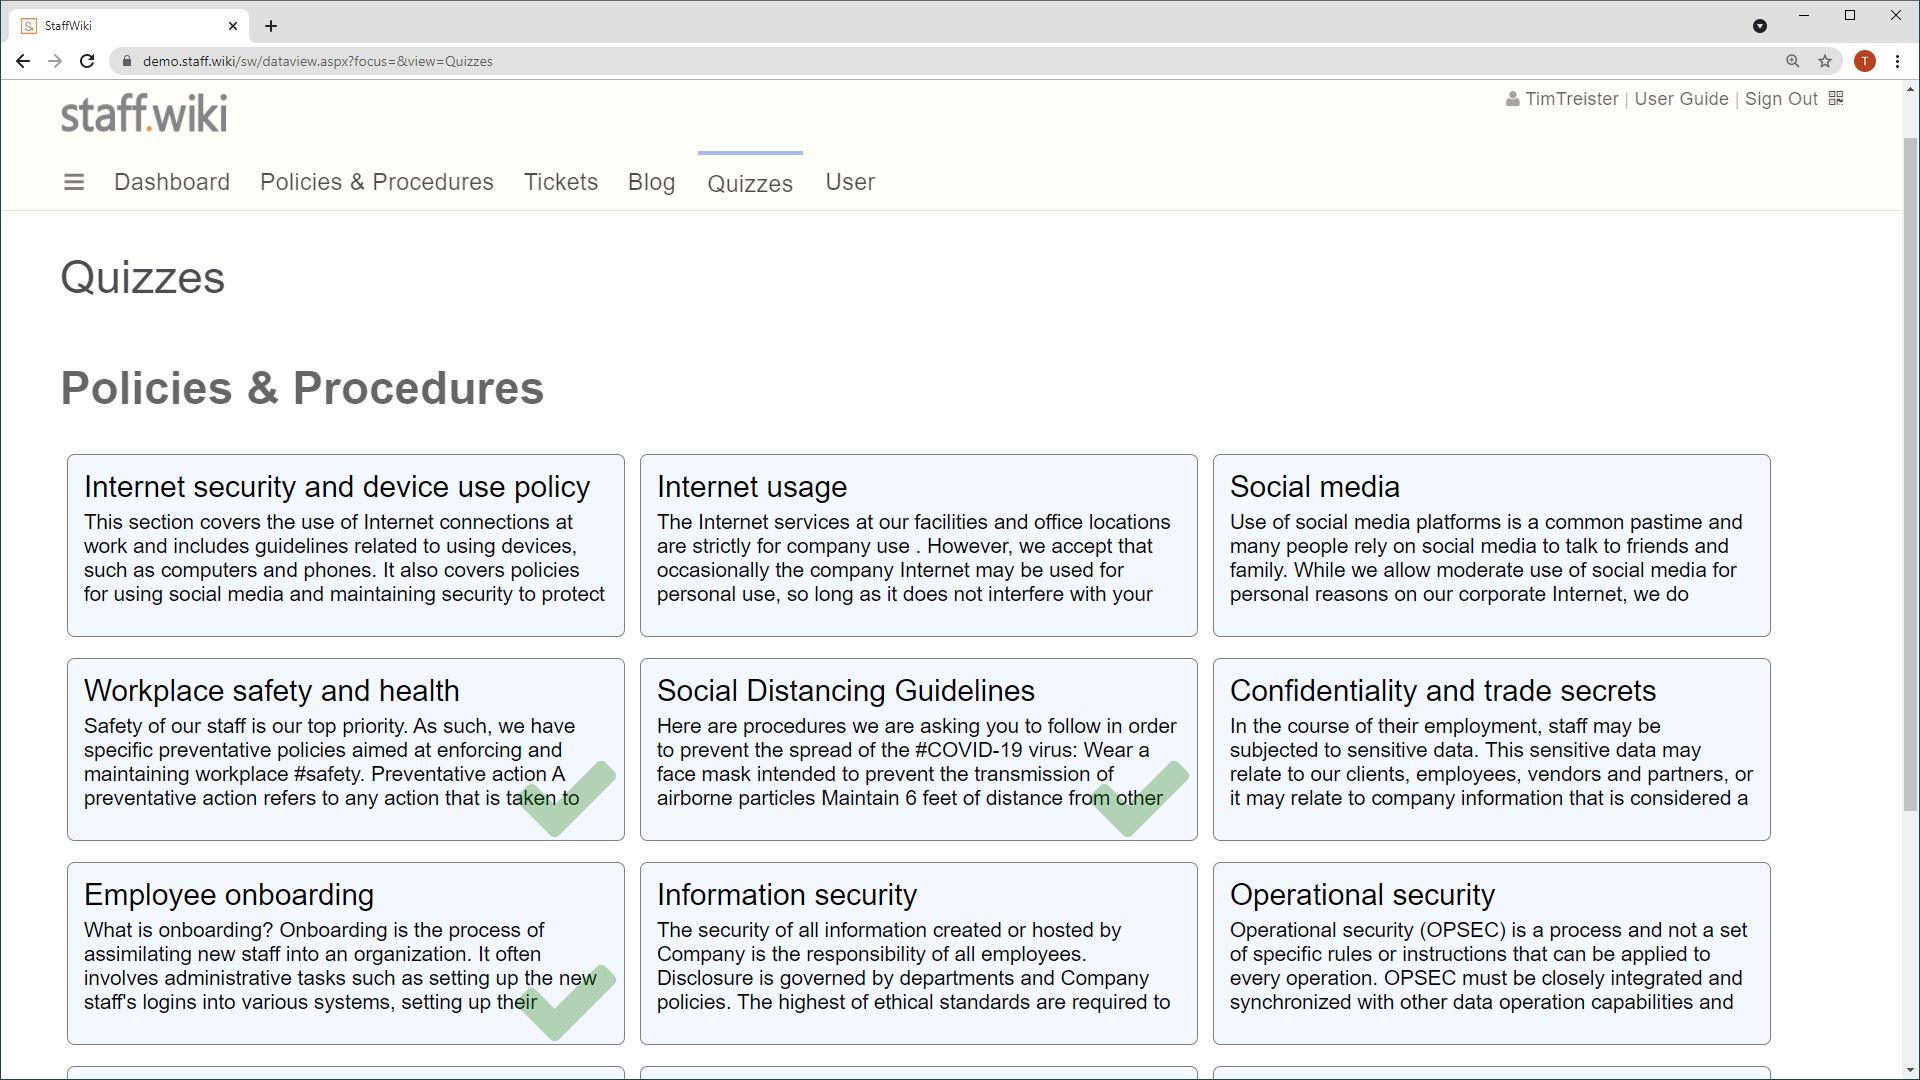Open the Chrome profile avatar

[1865, 61]
